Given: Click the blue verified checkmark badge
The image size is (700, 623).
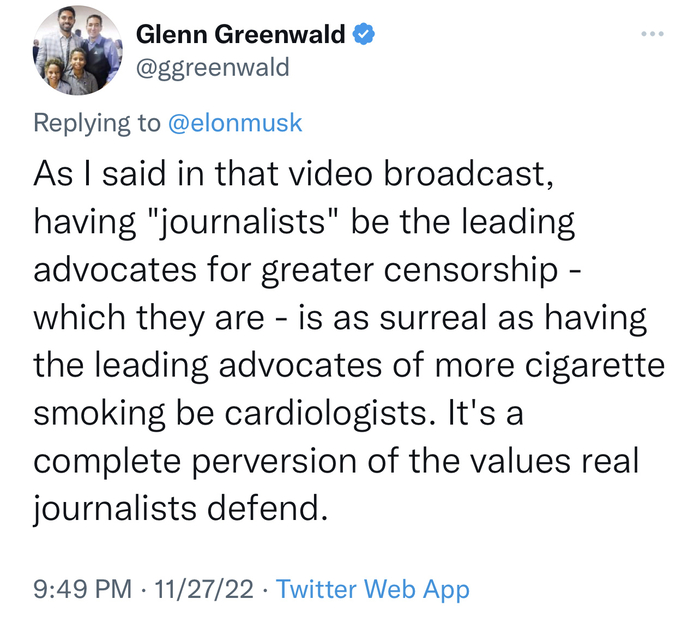Looking at the screenshot, I should pyautogui.click(x=366, y=34).
